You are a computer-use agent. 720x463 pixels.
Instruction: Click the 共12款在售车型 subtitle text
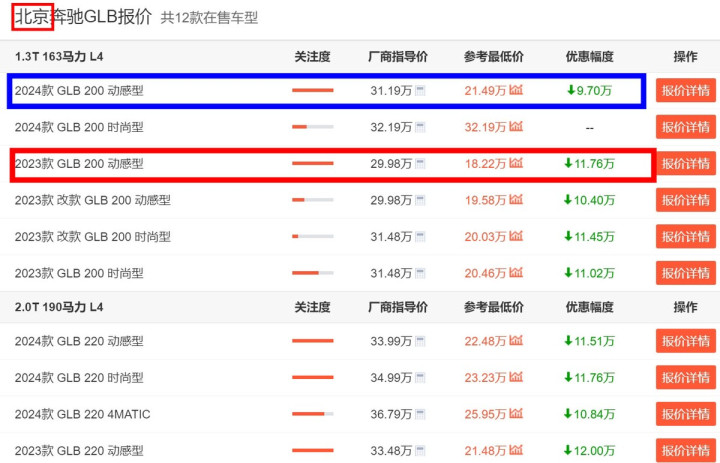(209, 18)
